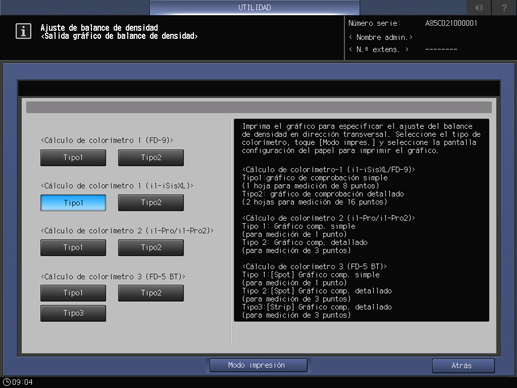This screenshot has height=388, width=517.
Task: Select Tipo2 under colorímetro 1 (FD-9)
Action: coord(151,157)
